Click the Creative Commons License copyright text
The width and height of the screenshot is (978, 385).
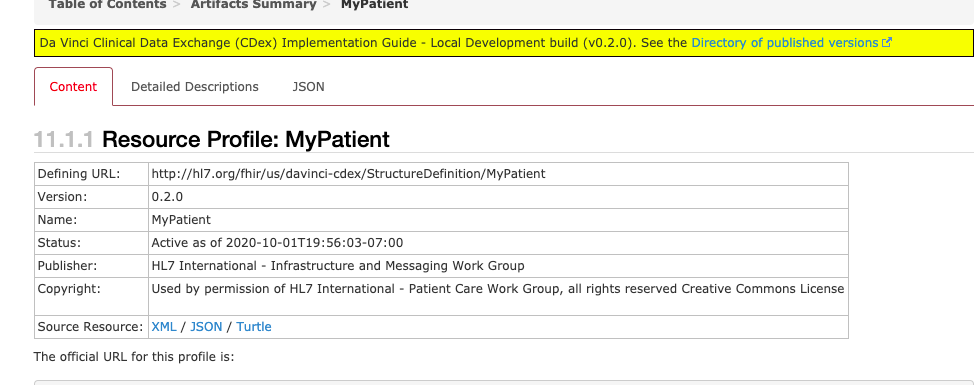762,289
